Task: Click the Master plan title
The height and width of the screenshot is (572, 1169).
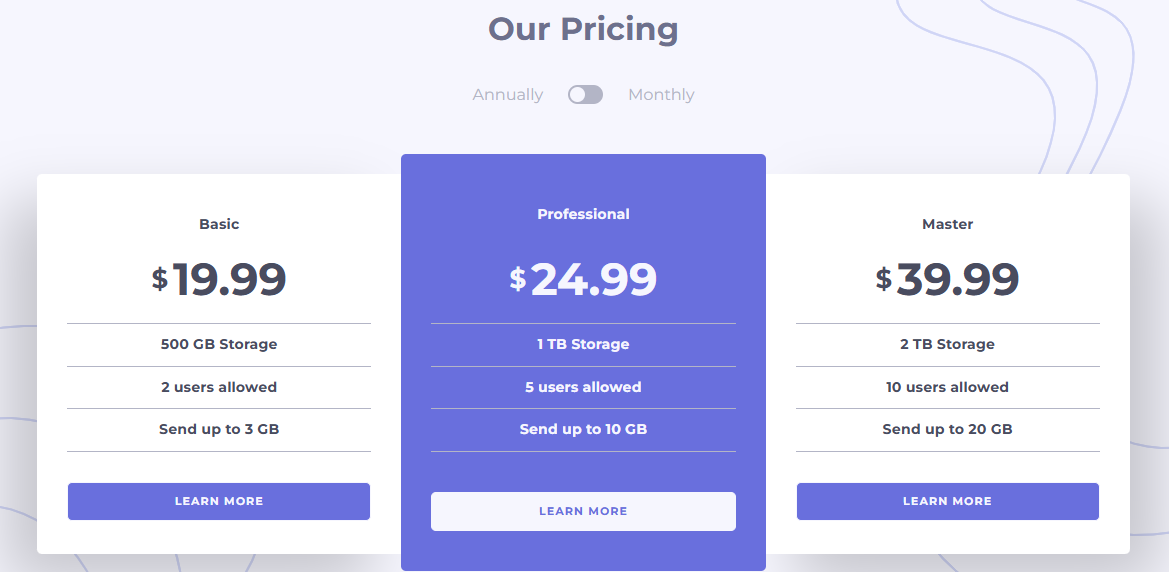Action: pos(948,224)
